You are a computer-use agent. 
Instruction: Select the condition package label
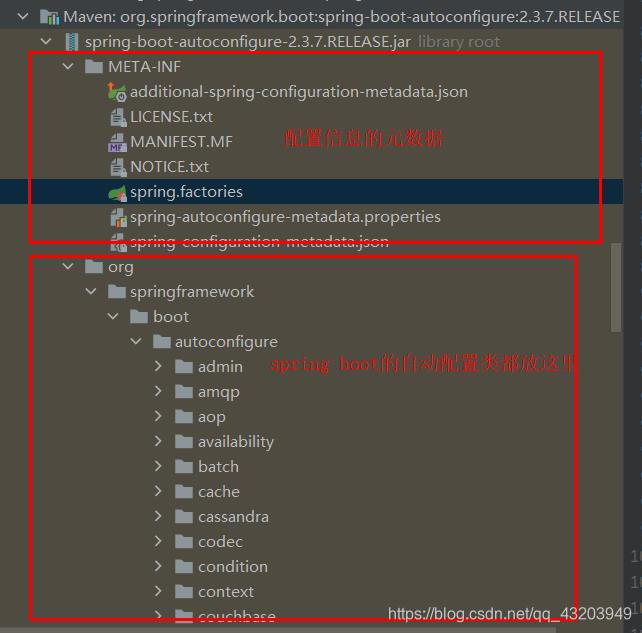click(233, 567)
